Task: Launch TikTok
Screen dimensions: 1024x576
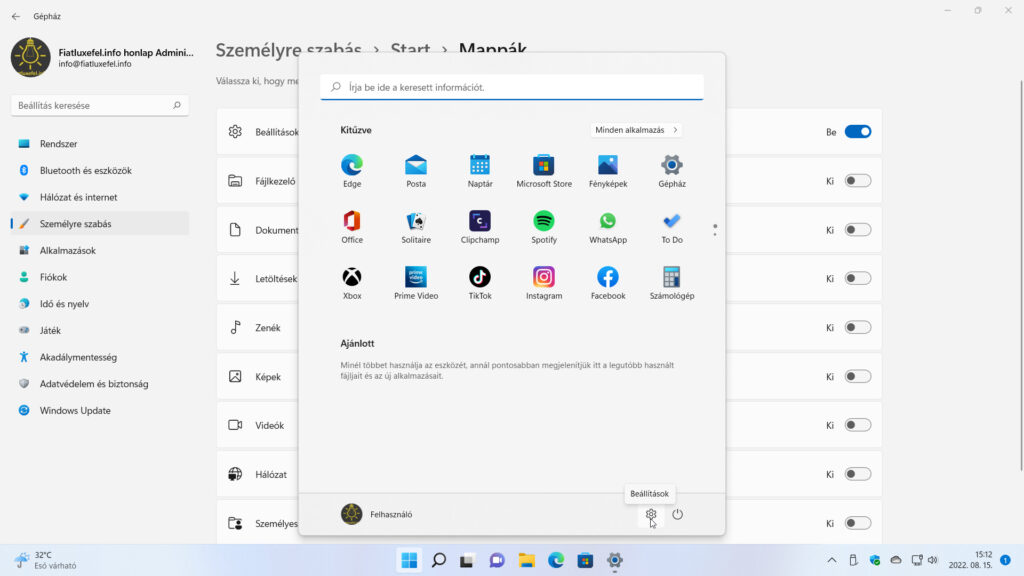Action: 479,283
